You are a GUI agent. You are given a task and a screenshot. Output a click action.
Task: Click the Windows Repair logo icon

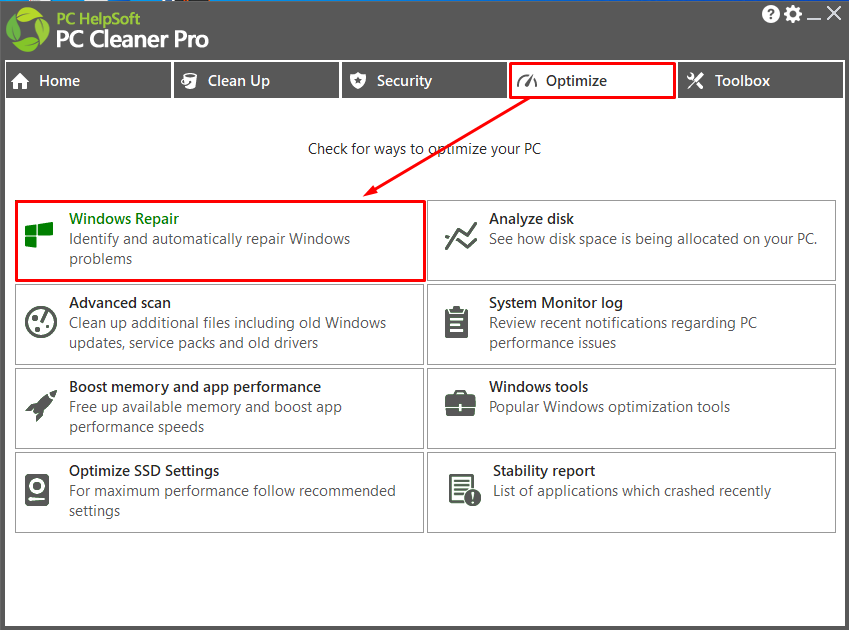pos(39,234)
